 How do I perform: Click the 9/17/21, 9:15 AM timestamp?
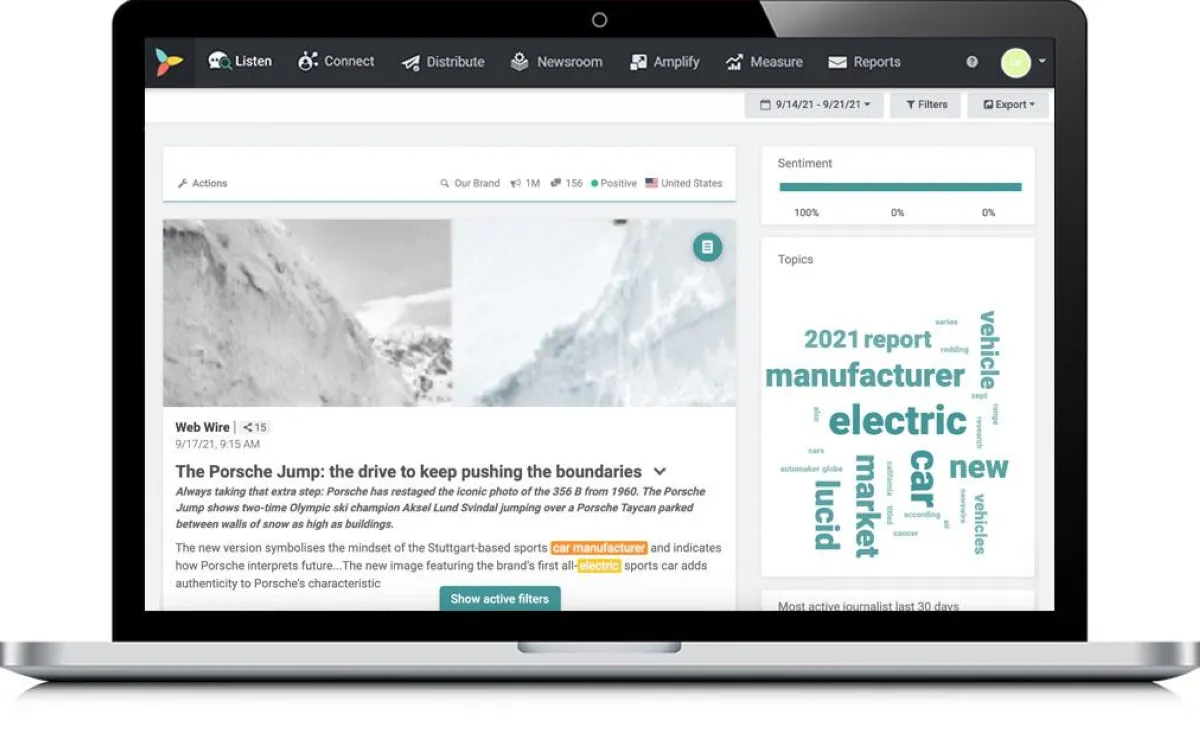[x=217, y=444]
